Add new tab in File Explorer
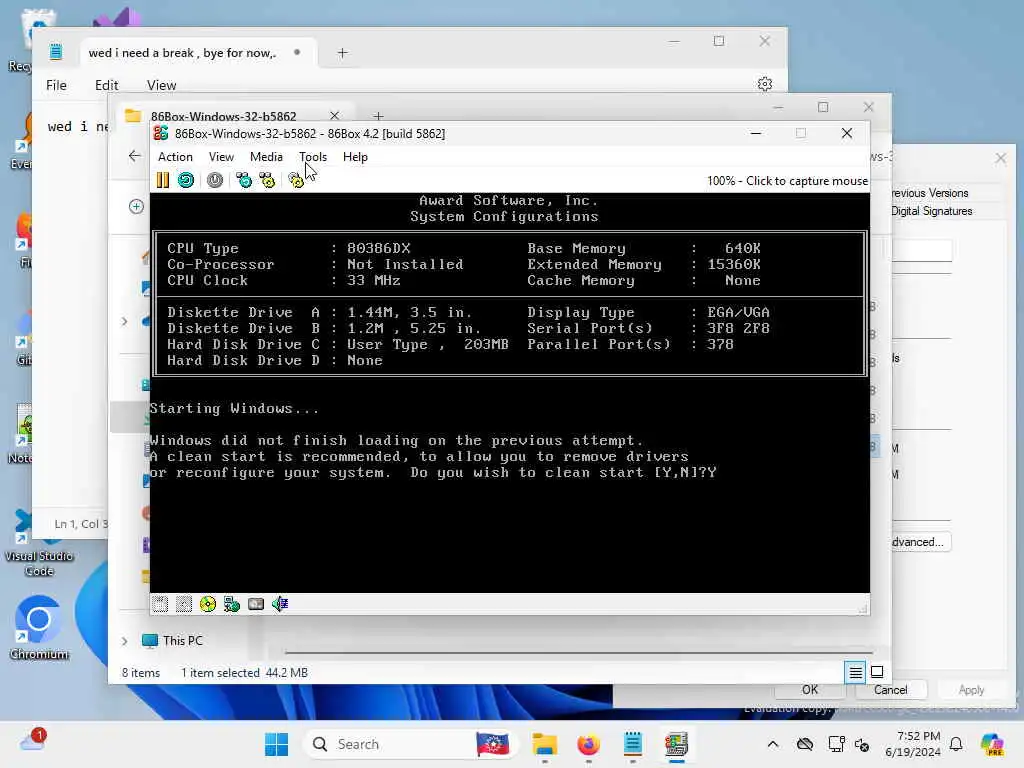Screen dimensions: 1024x768 point(378,116)
